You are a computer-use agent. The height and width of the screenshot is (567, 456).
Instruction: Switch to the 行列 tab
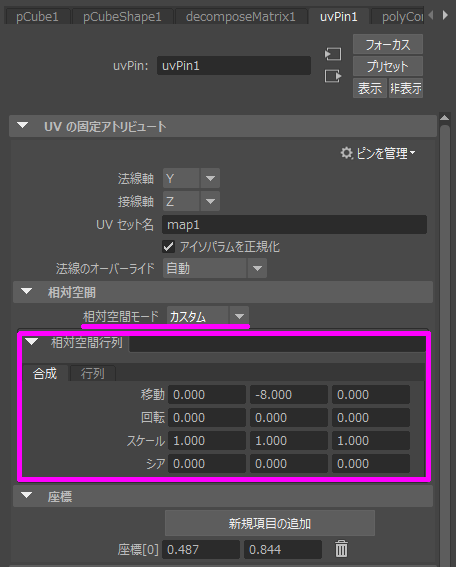[93, 373]
